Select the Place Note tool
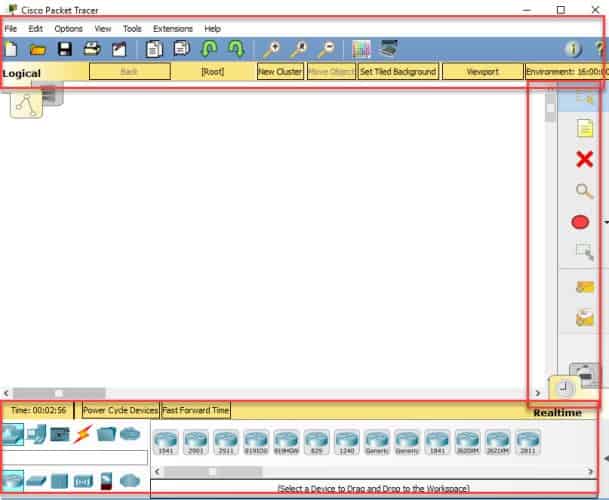This screenshot has height=500, width=609. pos(585,128)
